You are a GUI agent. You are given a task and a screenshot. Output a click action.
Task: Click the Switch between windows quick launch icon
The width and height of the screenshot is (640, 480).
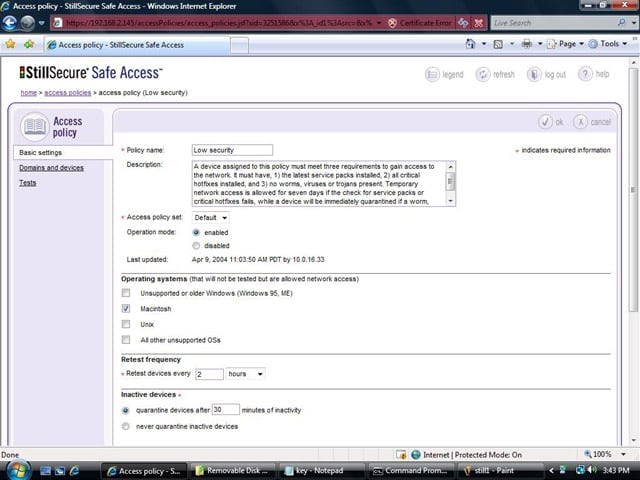(60, 471)
